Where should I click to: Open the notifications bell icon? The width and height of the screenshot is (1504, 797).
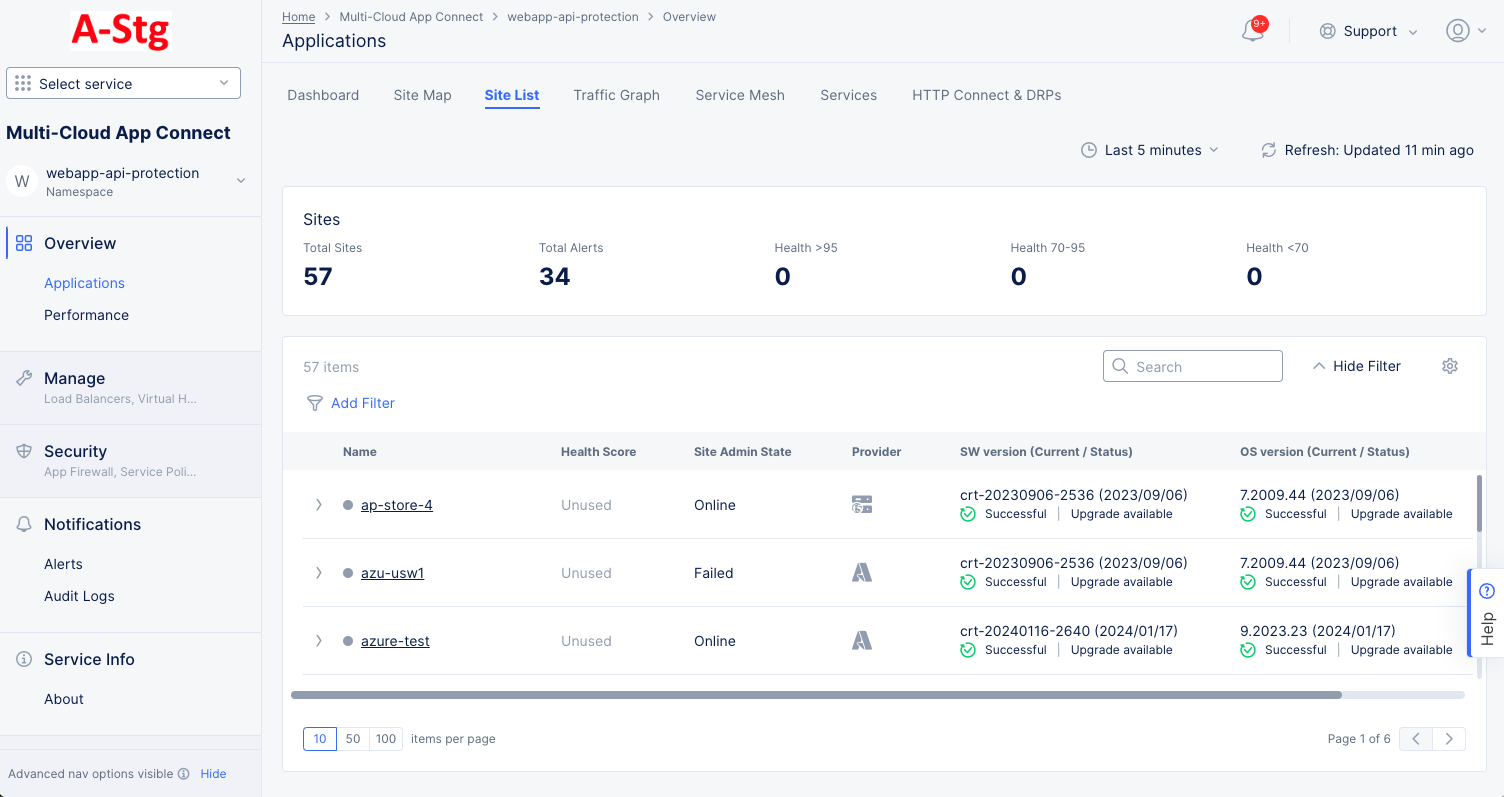[x=1252, y=31]
